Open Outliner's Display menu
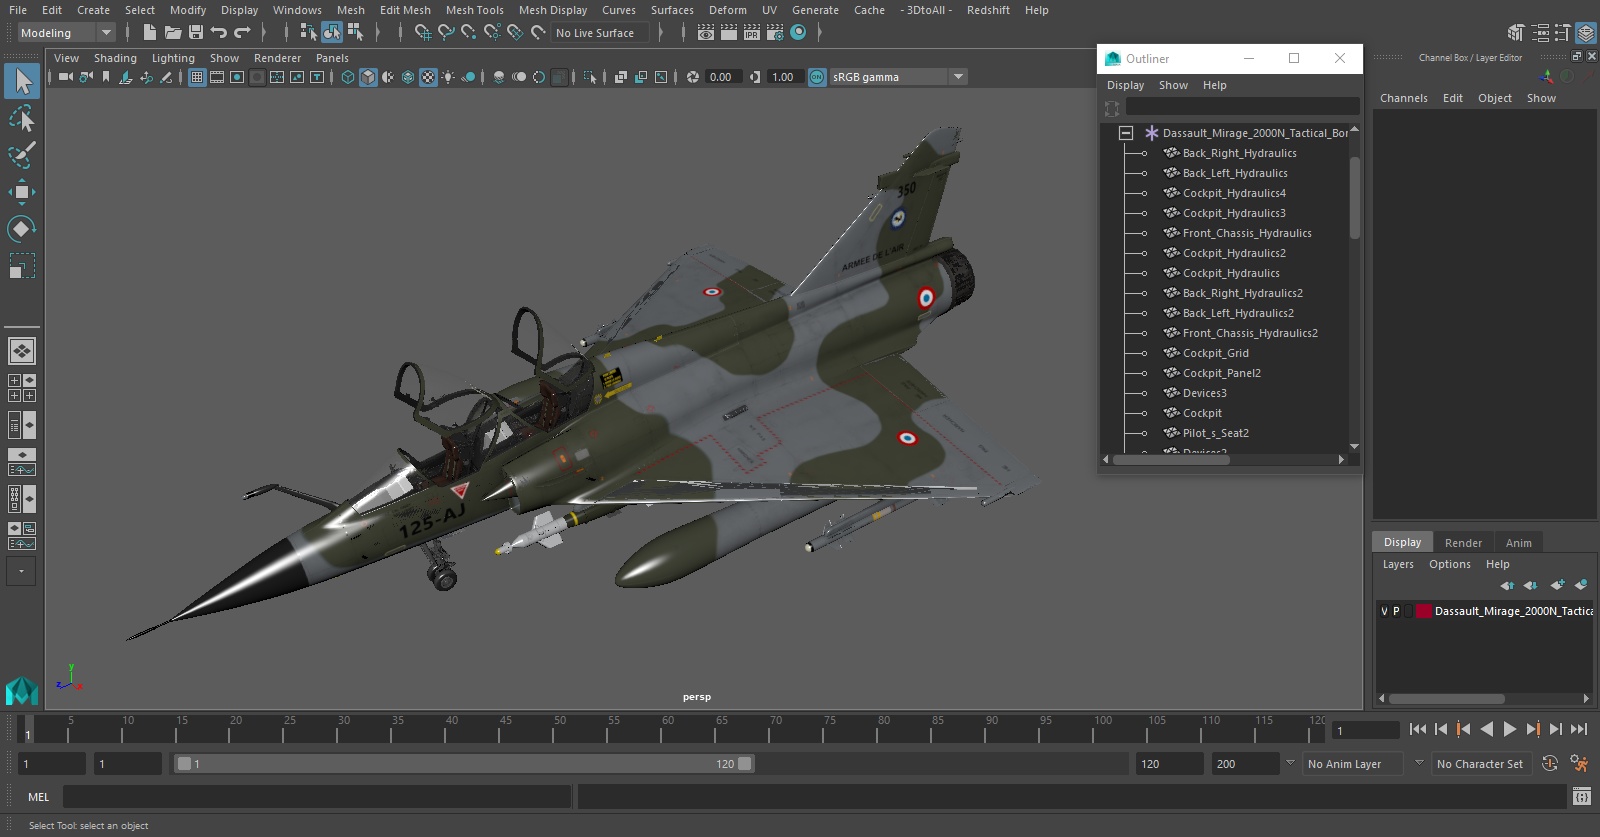The image size is (1600, 837). [1125, 85]
